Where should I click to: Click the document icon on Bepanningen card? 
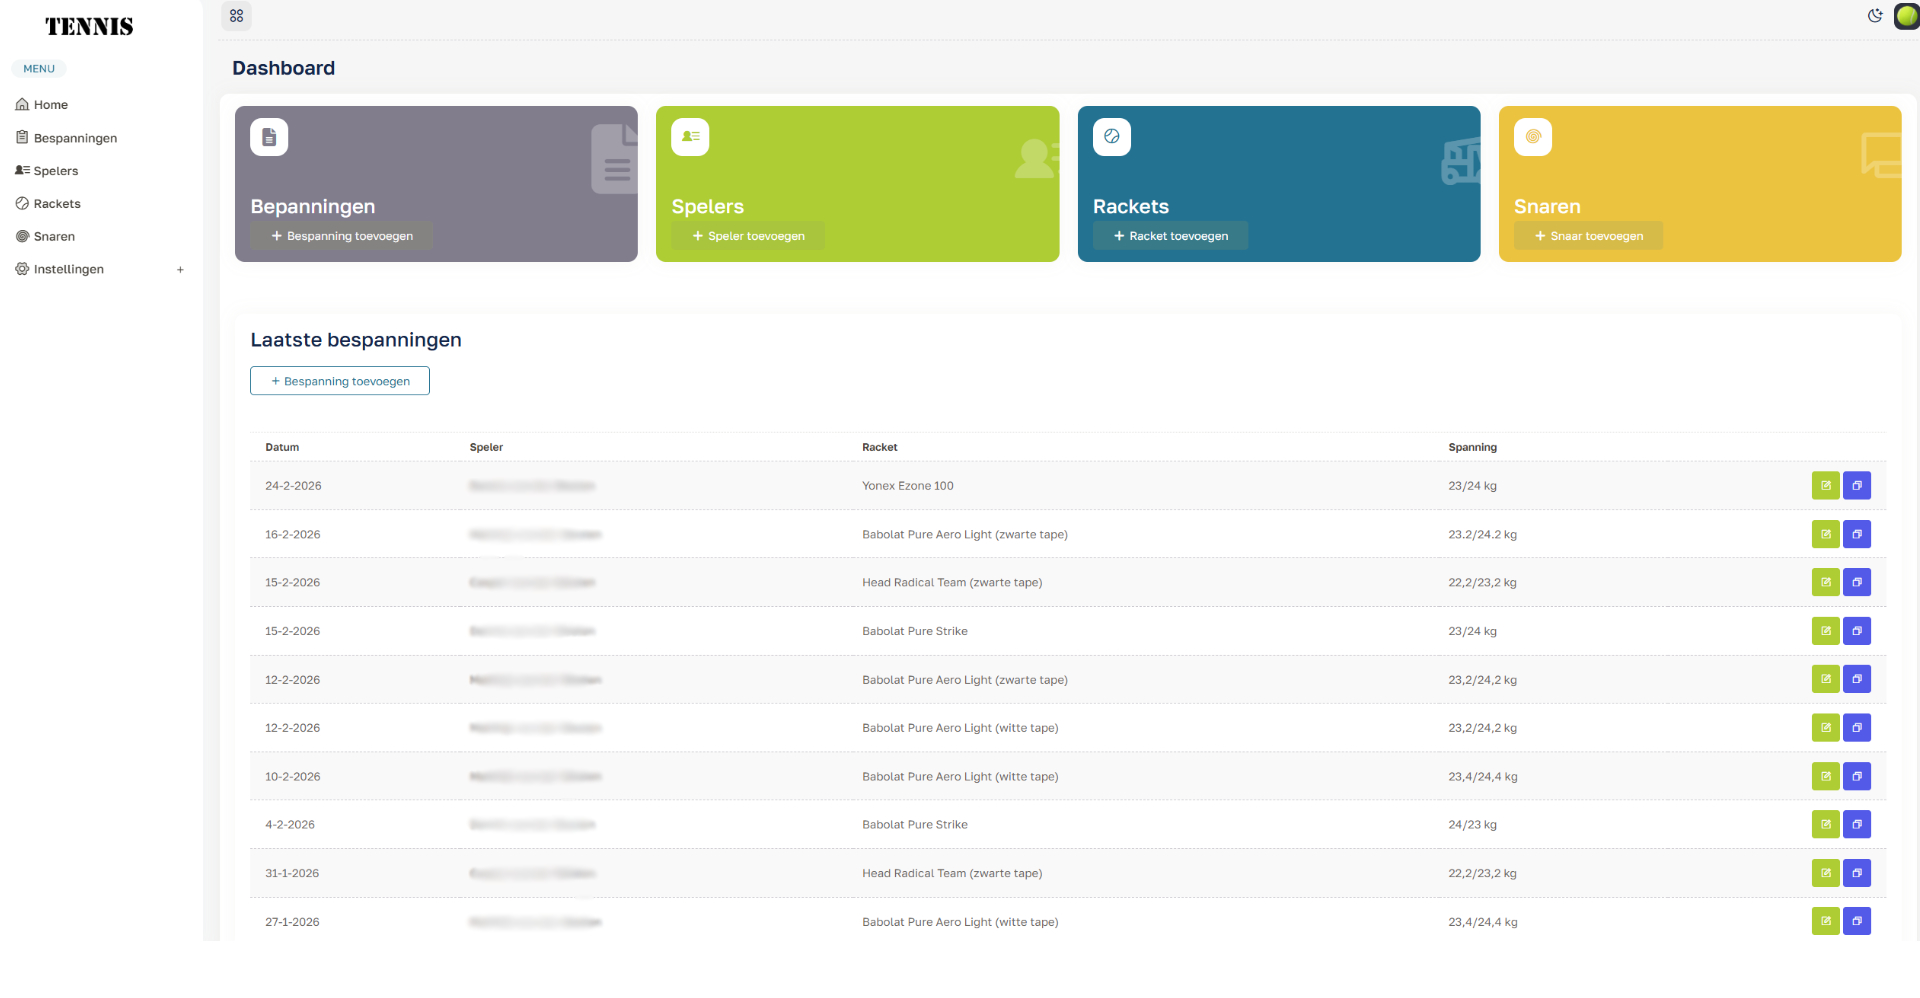click(269, 137)
